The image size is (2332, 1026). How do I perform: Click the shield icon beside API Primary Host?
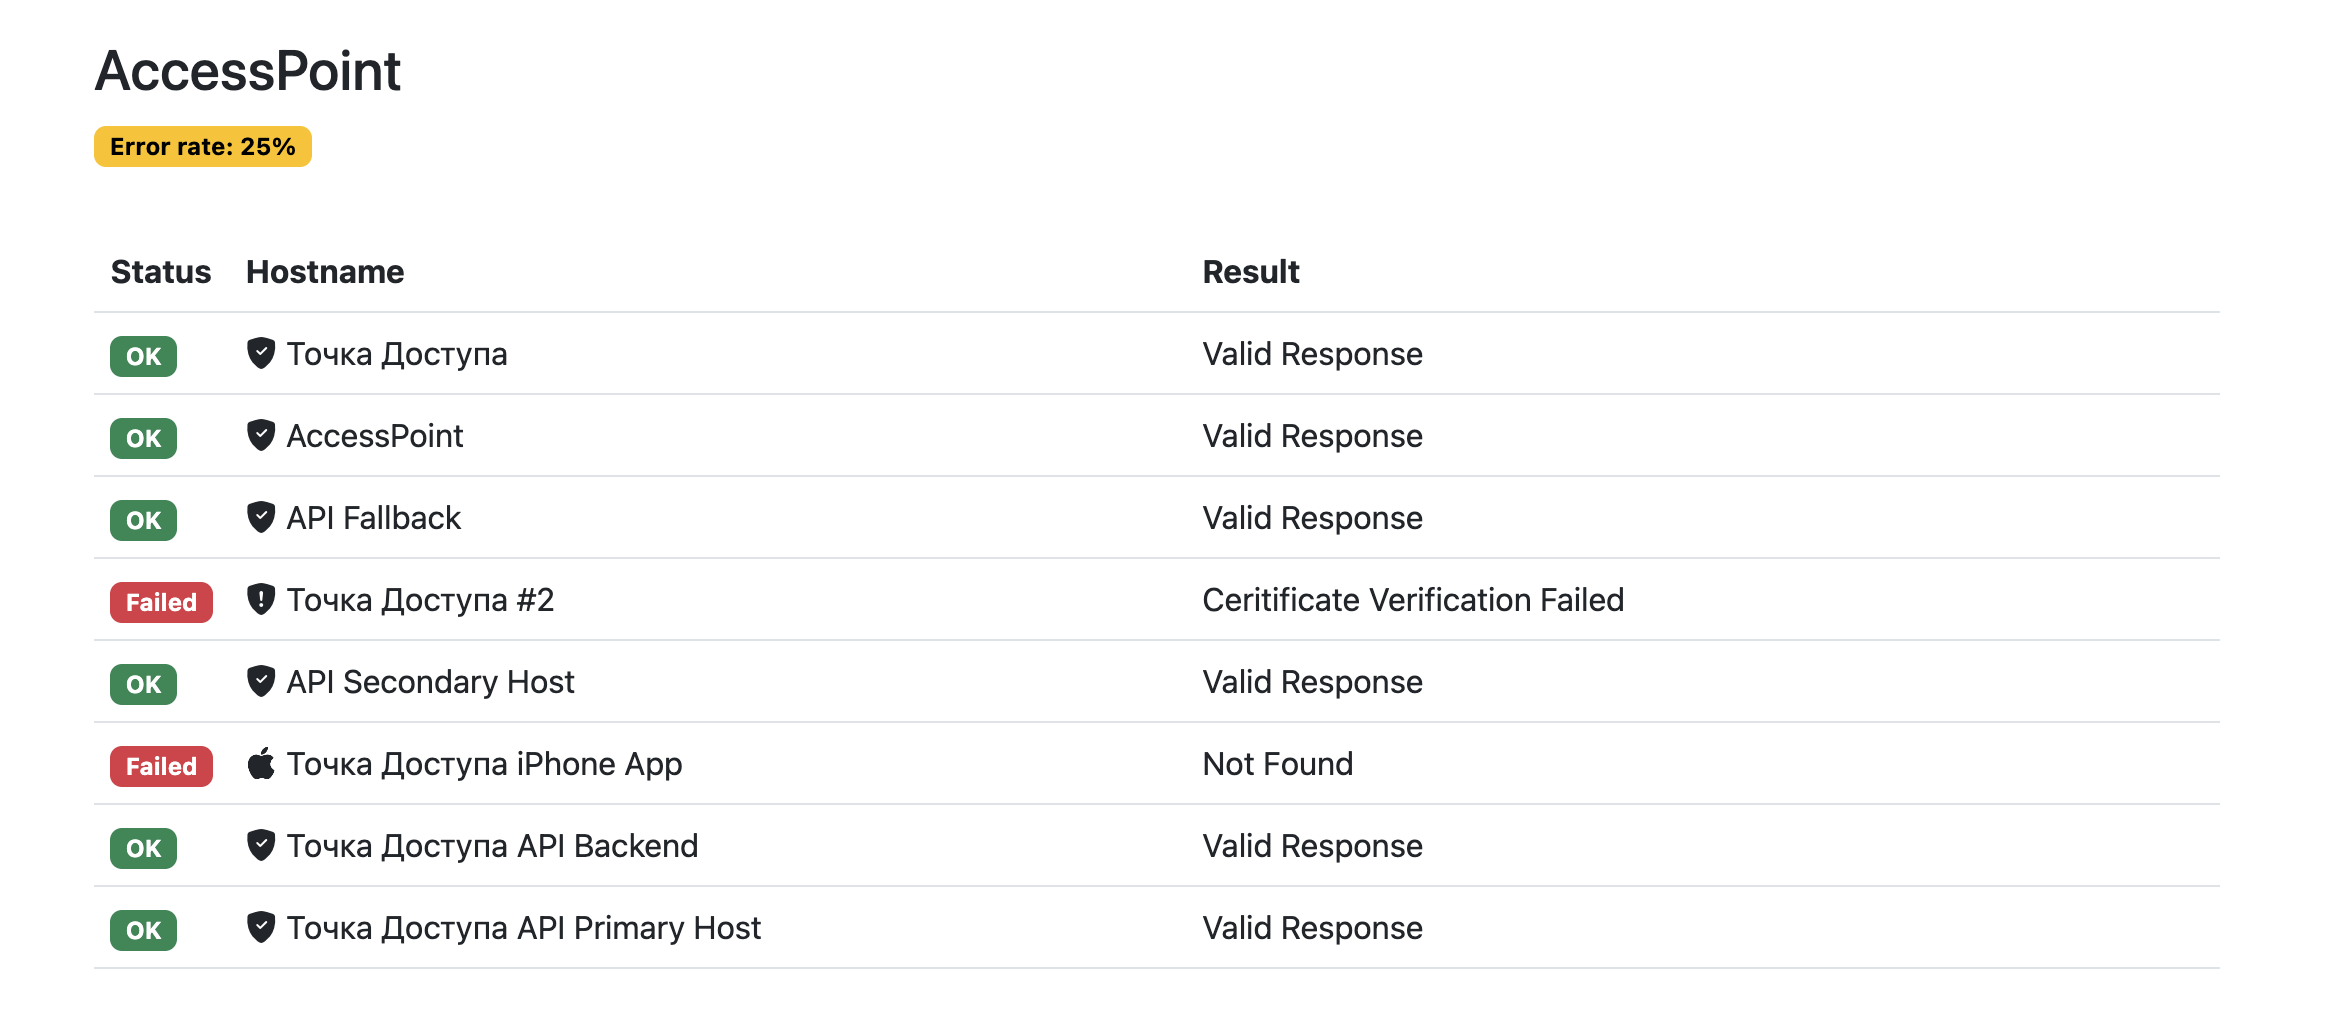261,927
